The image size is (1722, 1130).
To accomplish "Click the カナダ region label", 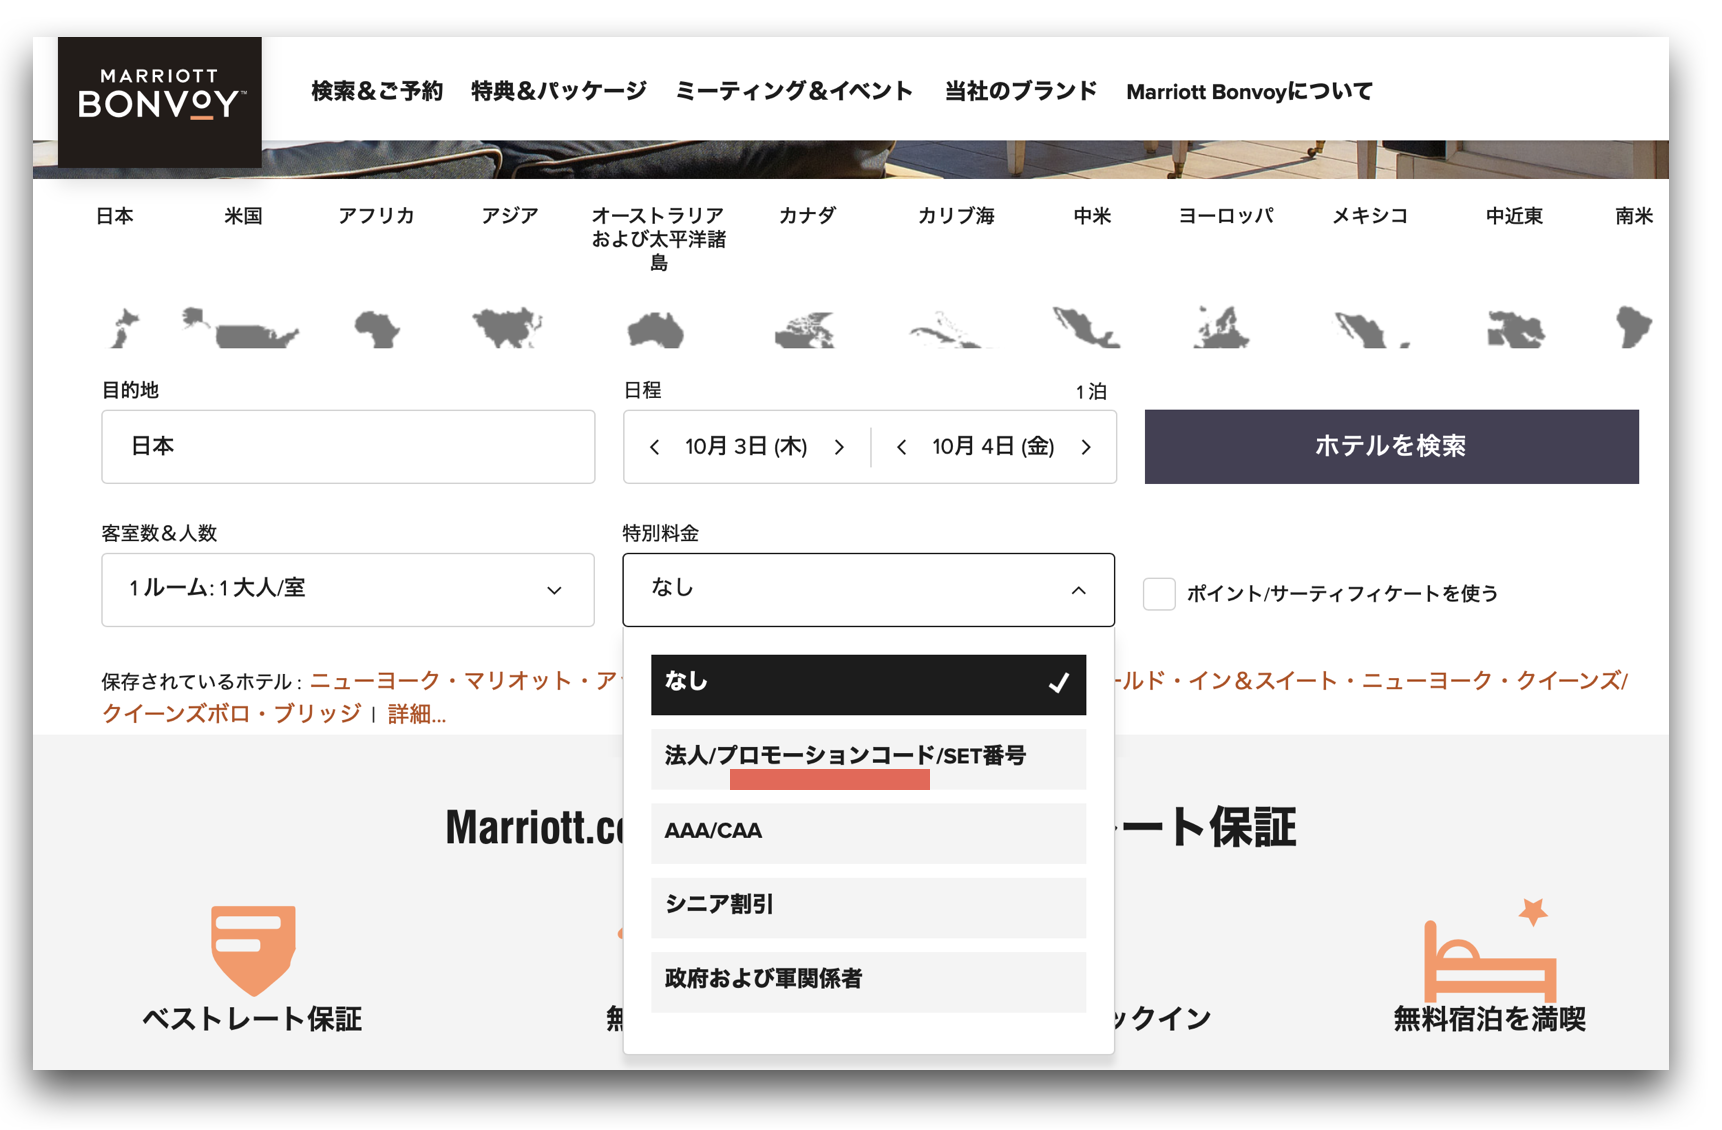I will click(807, 216).
